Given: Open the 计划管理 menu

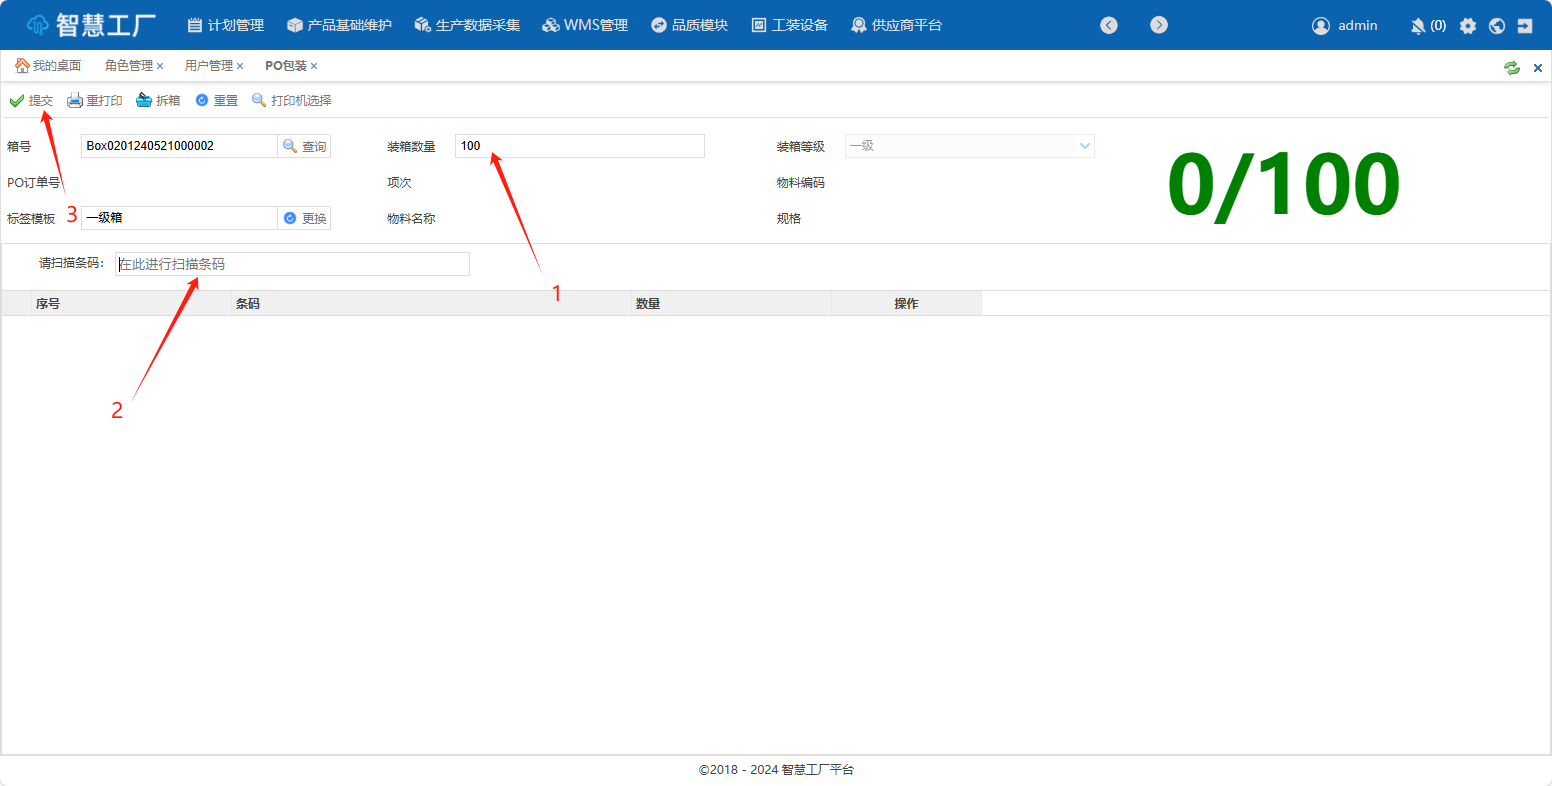Looking at the screenshot, I should 226,25.
